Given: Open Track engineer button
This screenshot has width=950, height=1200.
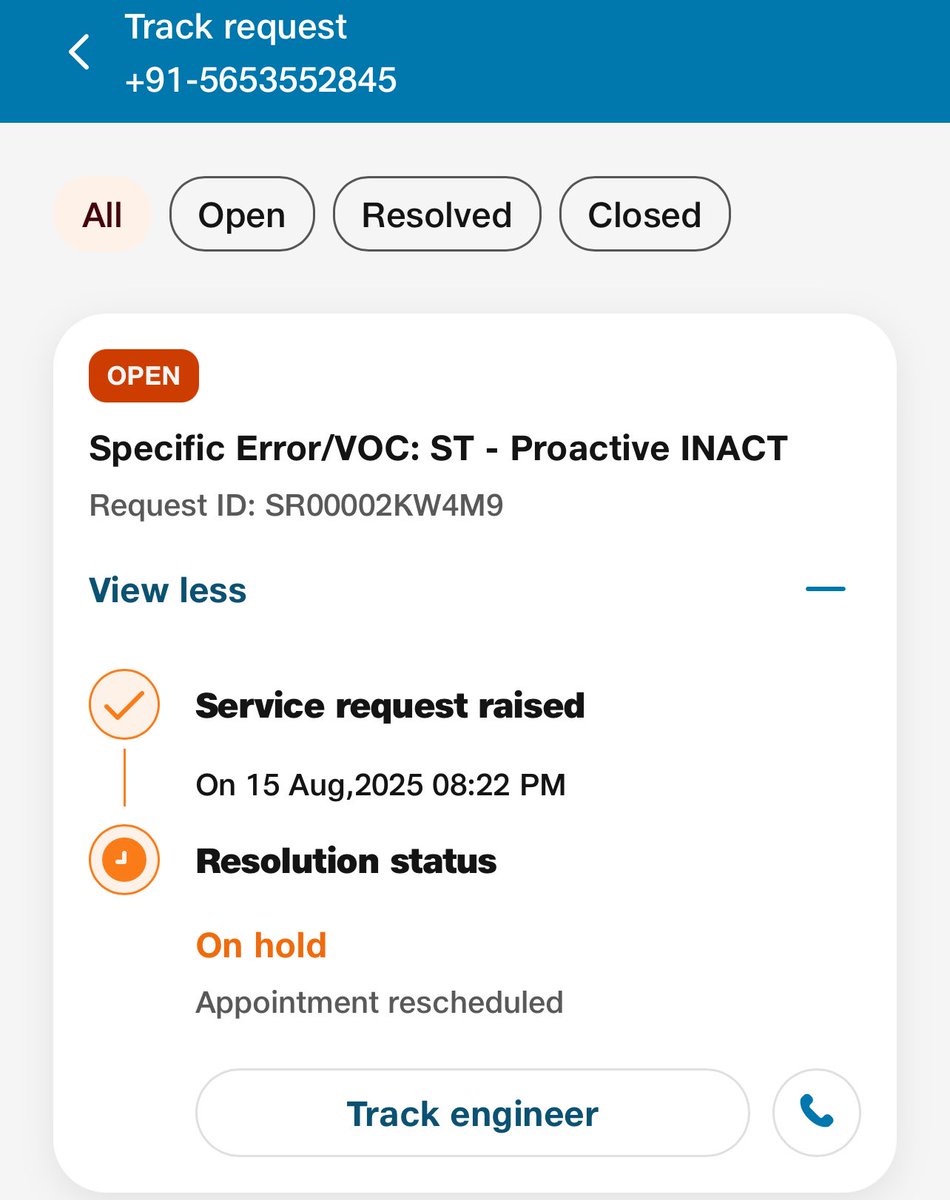Looking at the screenshot, I should tap(472, 1113).
